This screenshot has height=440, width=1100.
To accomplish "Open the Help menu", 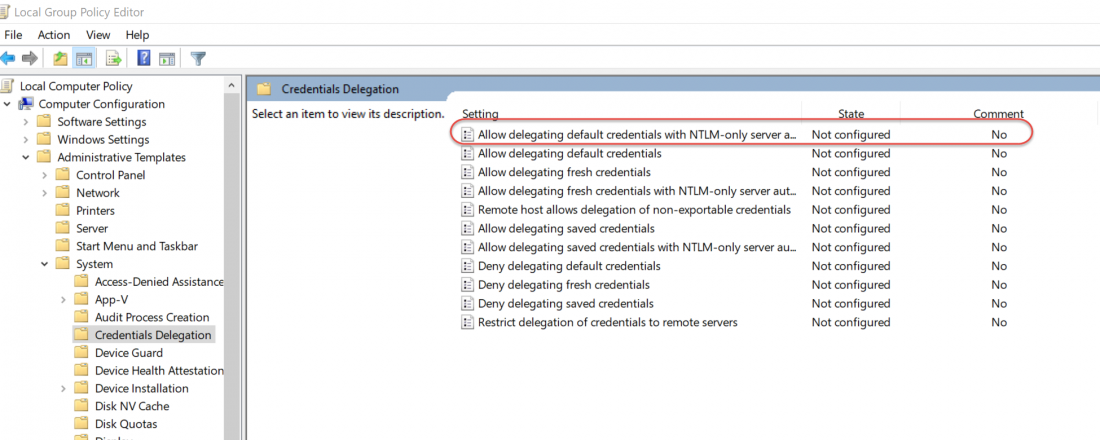I will click(x=138, y=34).
